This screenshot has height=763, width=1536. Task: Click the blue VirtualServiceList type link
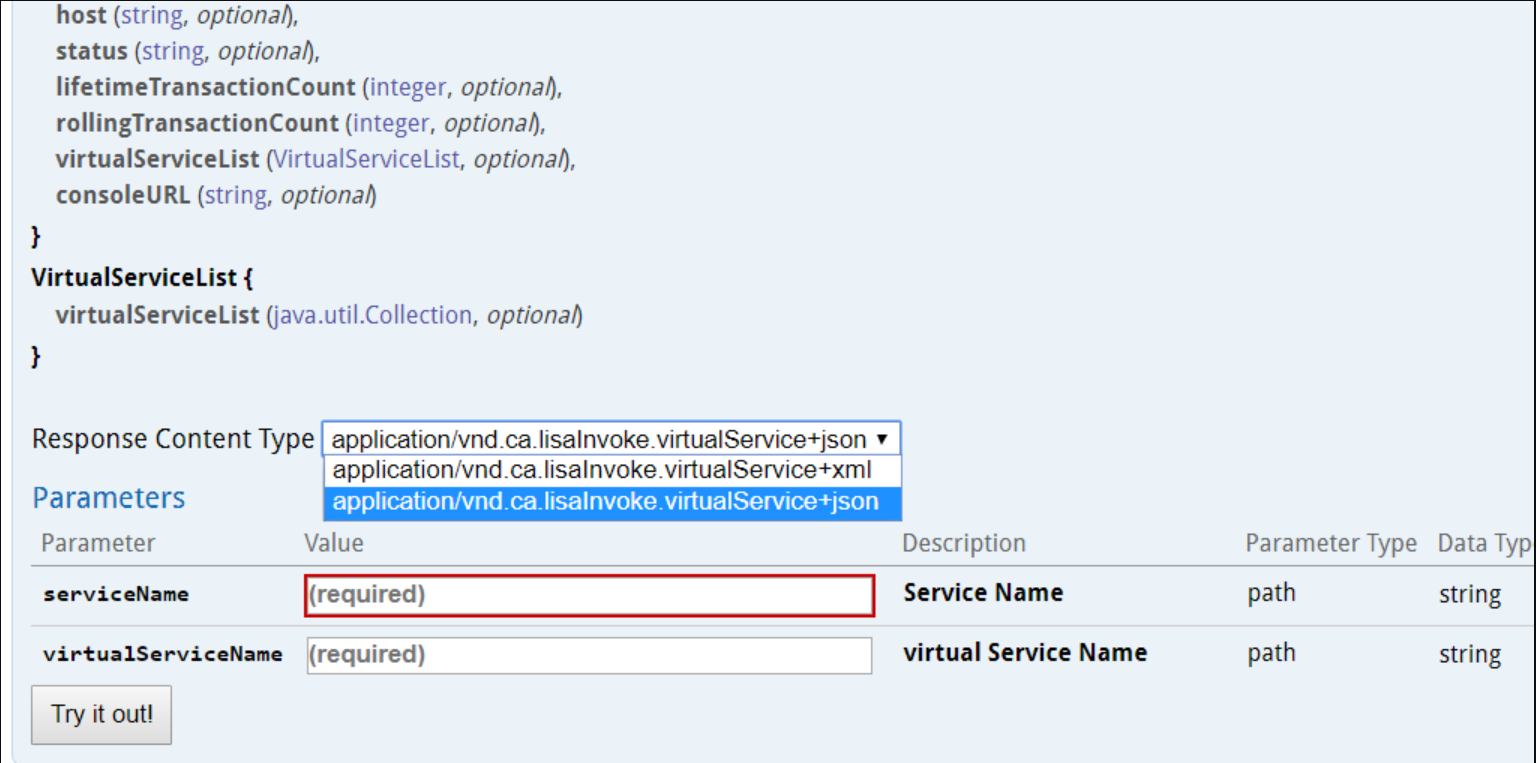(366, 159)
